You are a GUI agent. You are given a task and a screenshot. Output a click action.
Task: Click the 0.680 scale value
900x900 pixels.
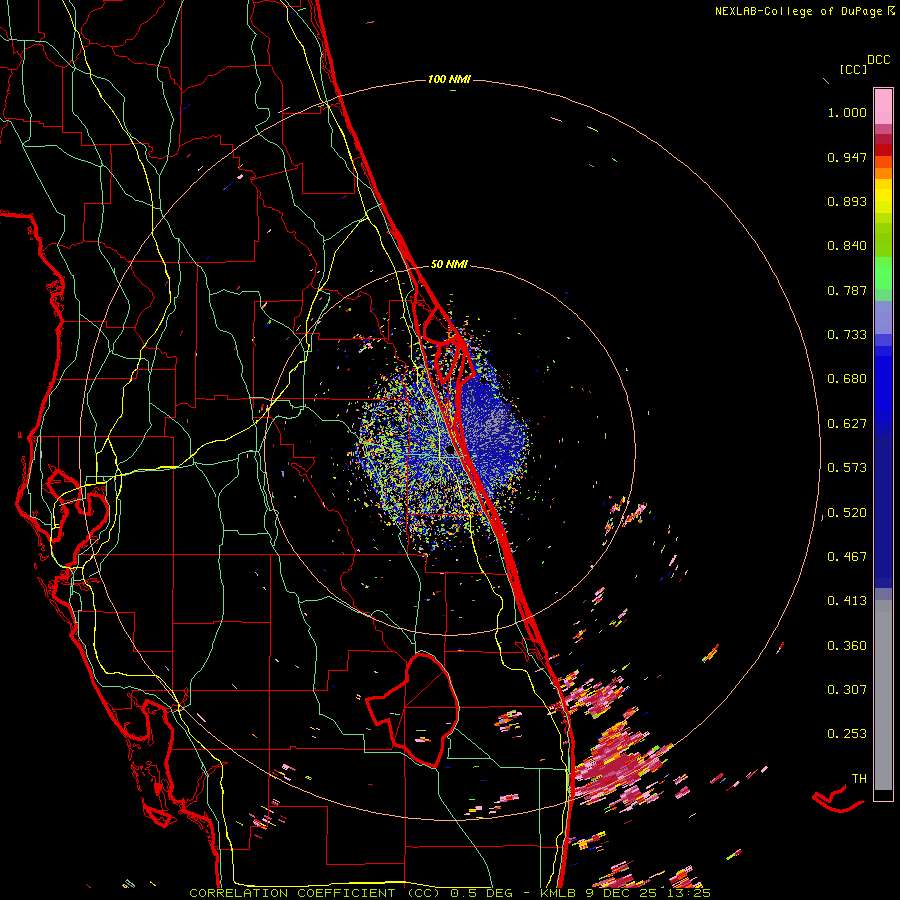[847, 379]
